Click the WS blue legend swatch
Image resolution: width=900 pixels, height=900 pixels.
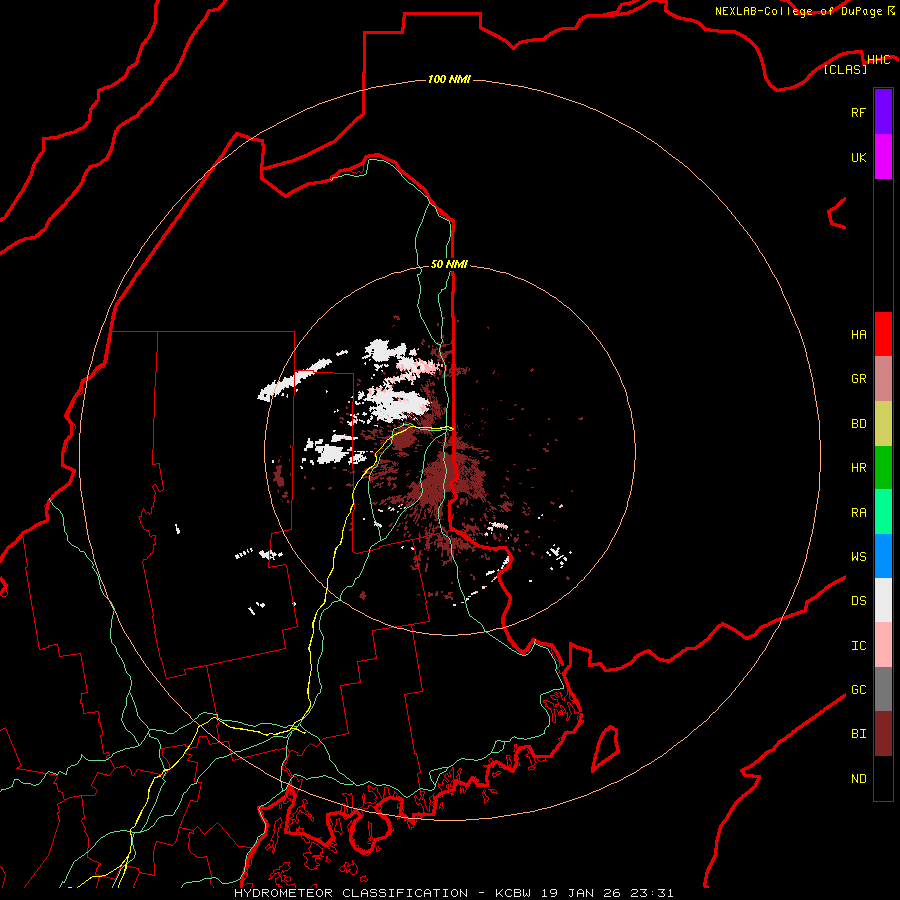point(883,556)
